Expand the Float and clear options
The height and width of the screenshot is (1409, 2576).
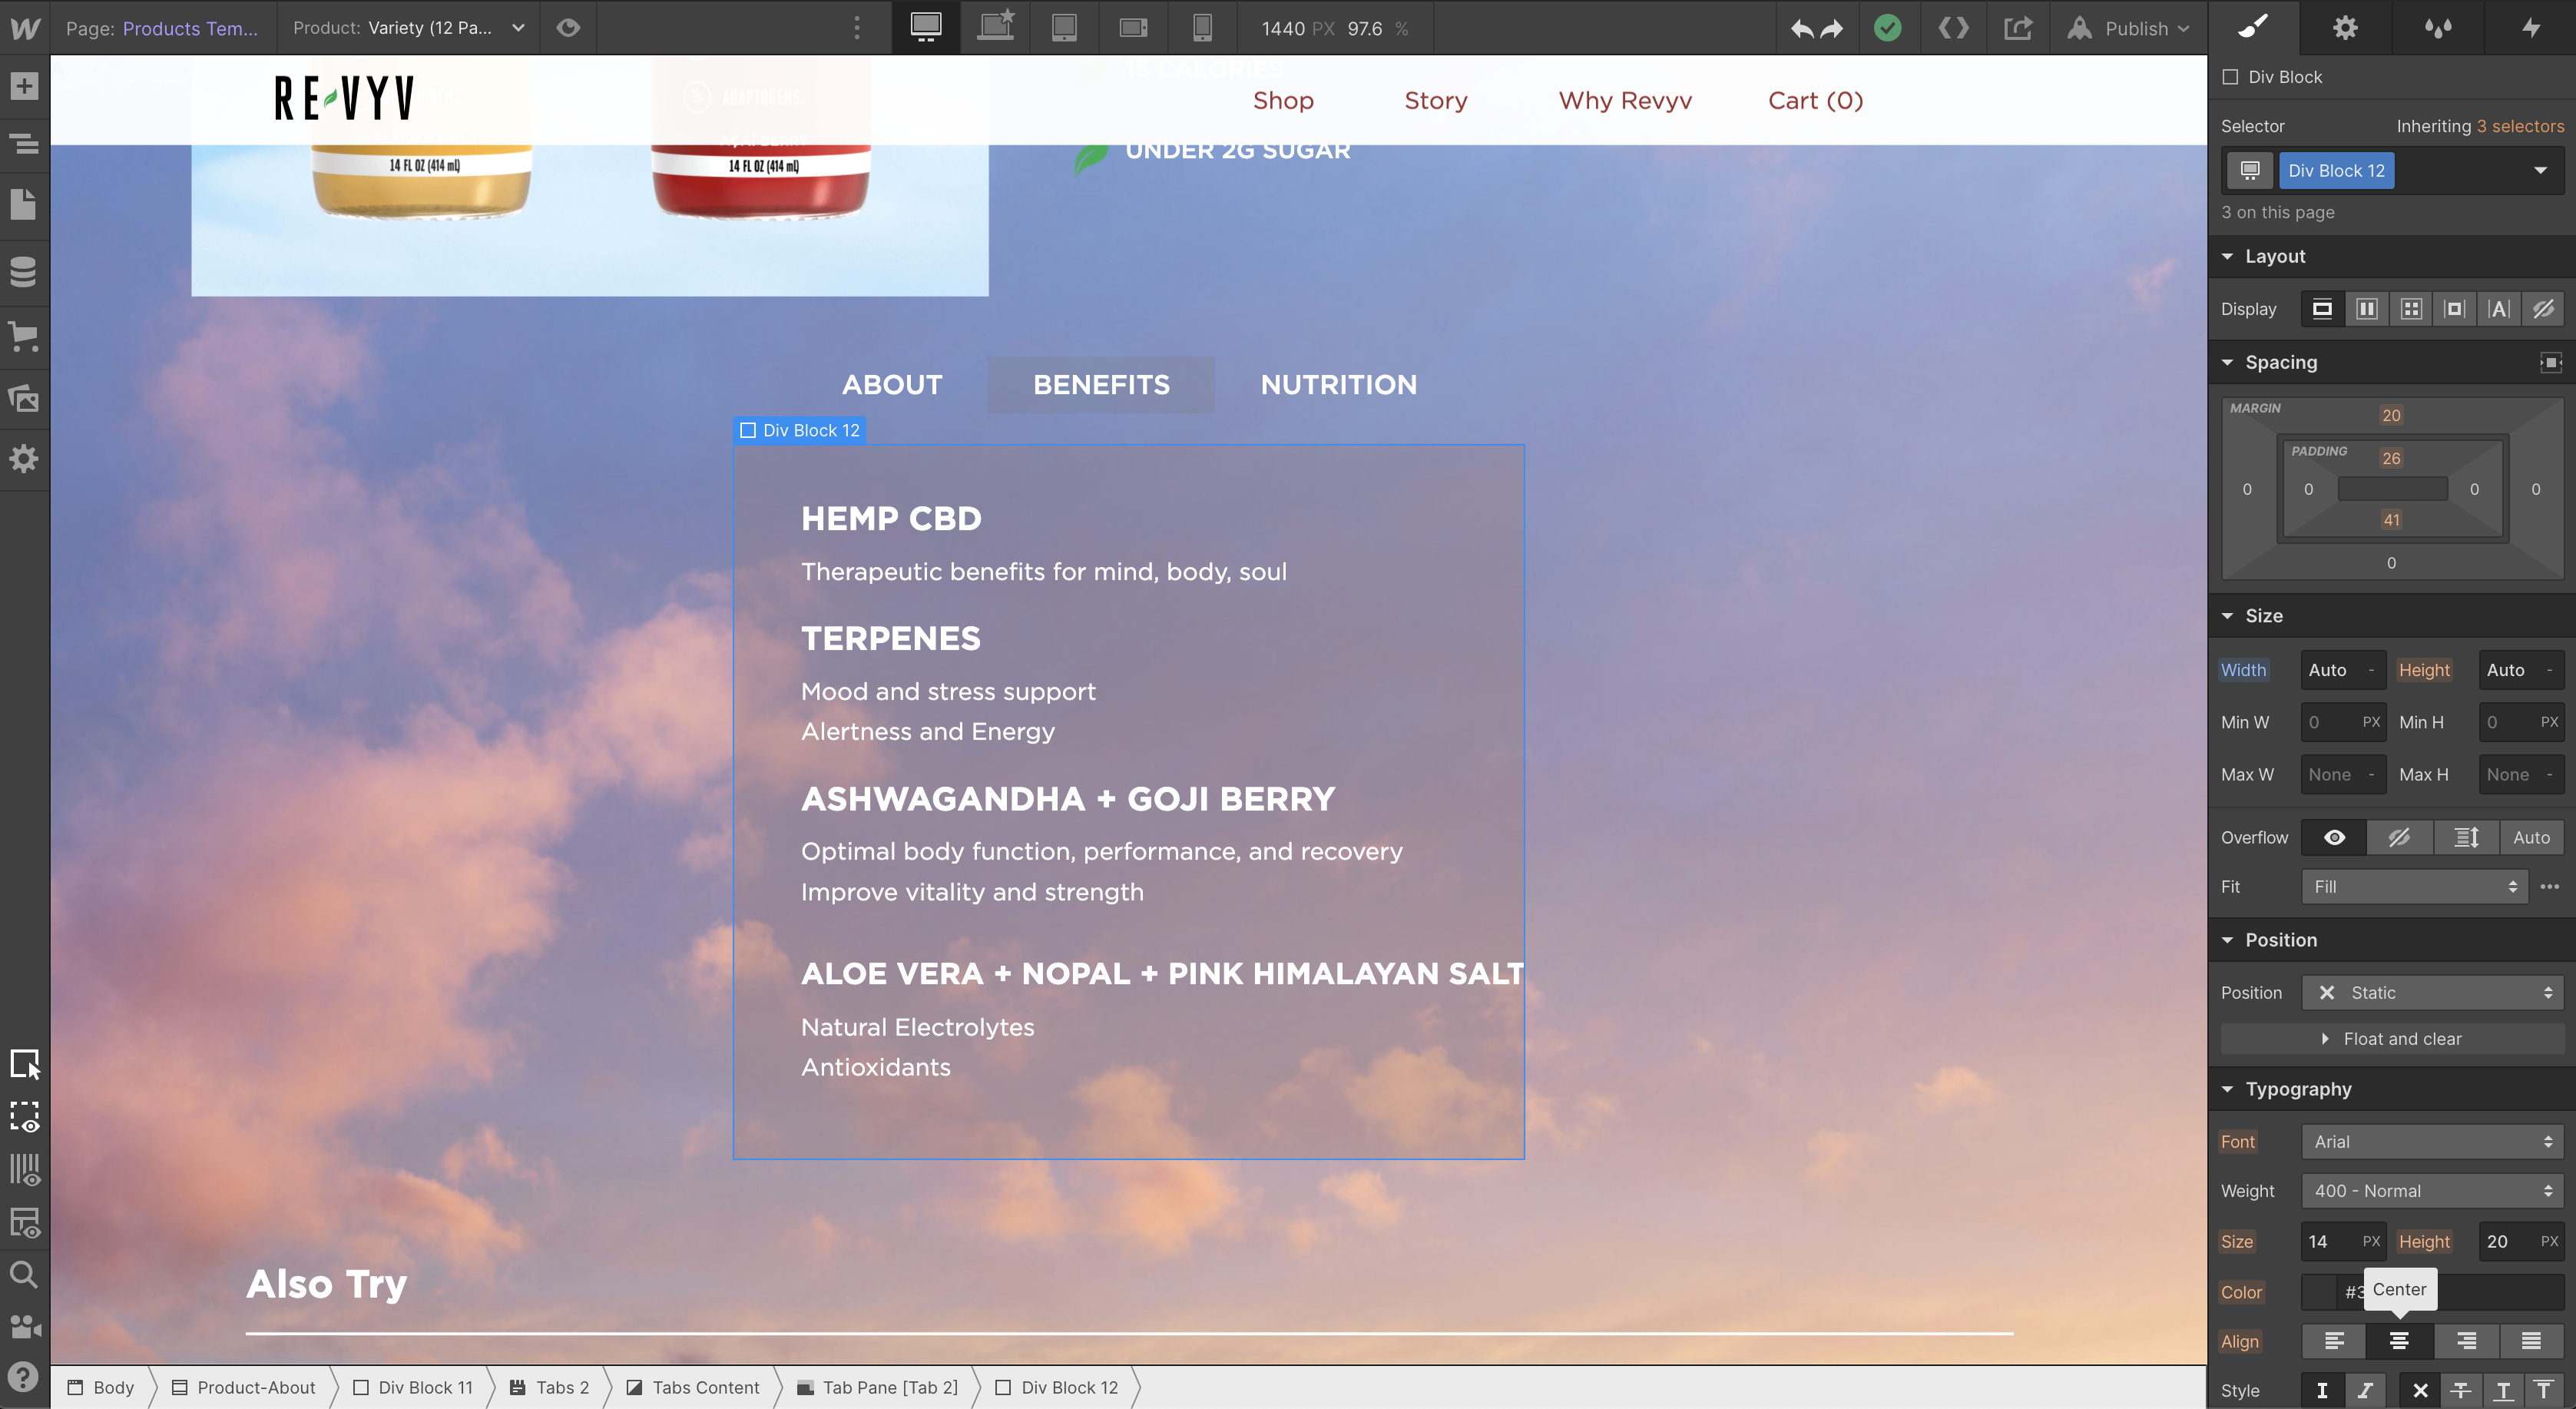2392,1039
